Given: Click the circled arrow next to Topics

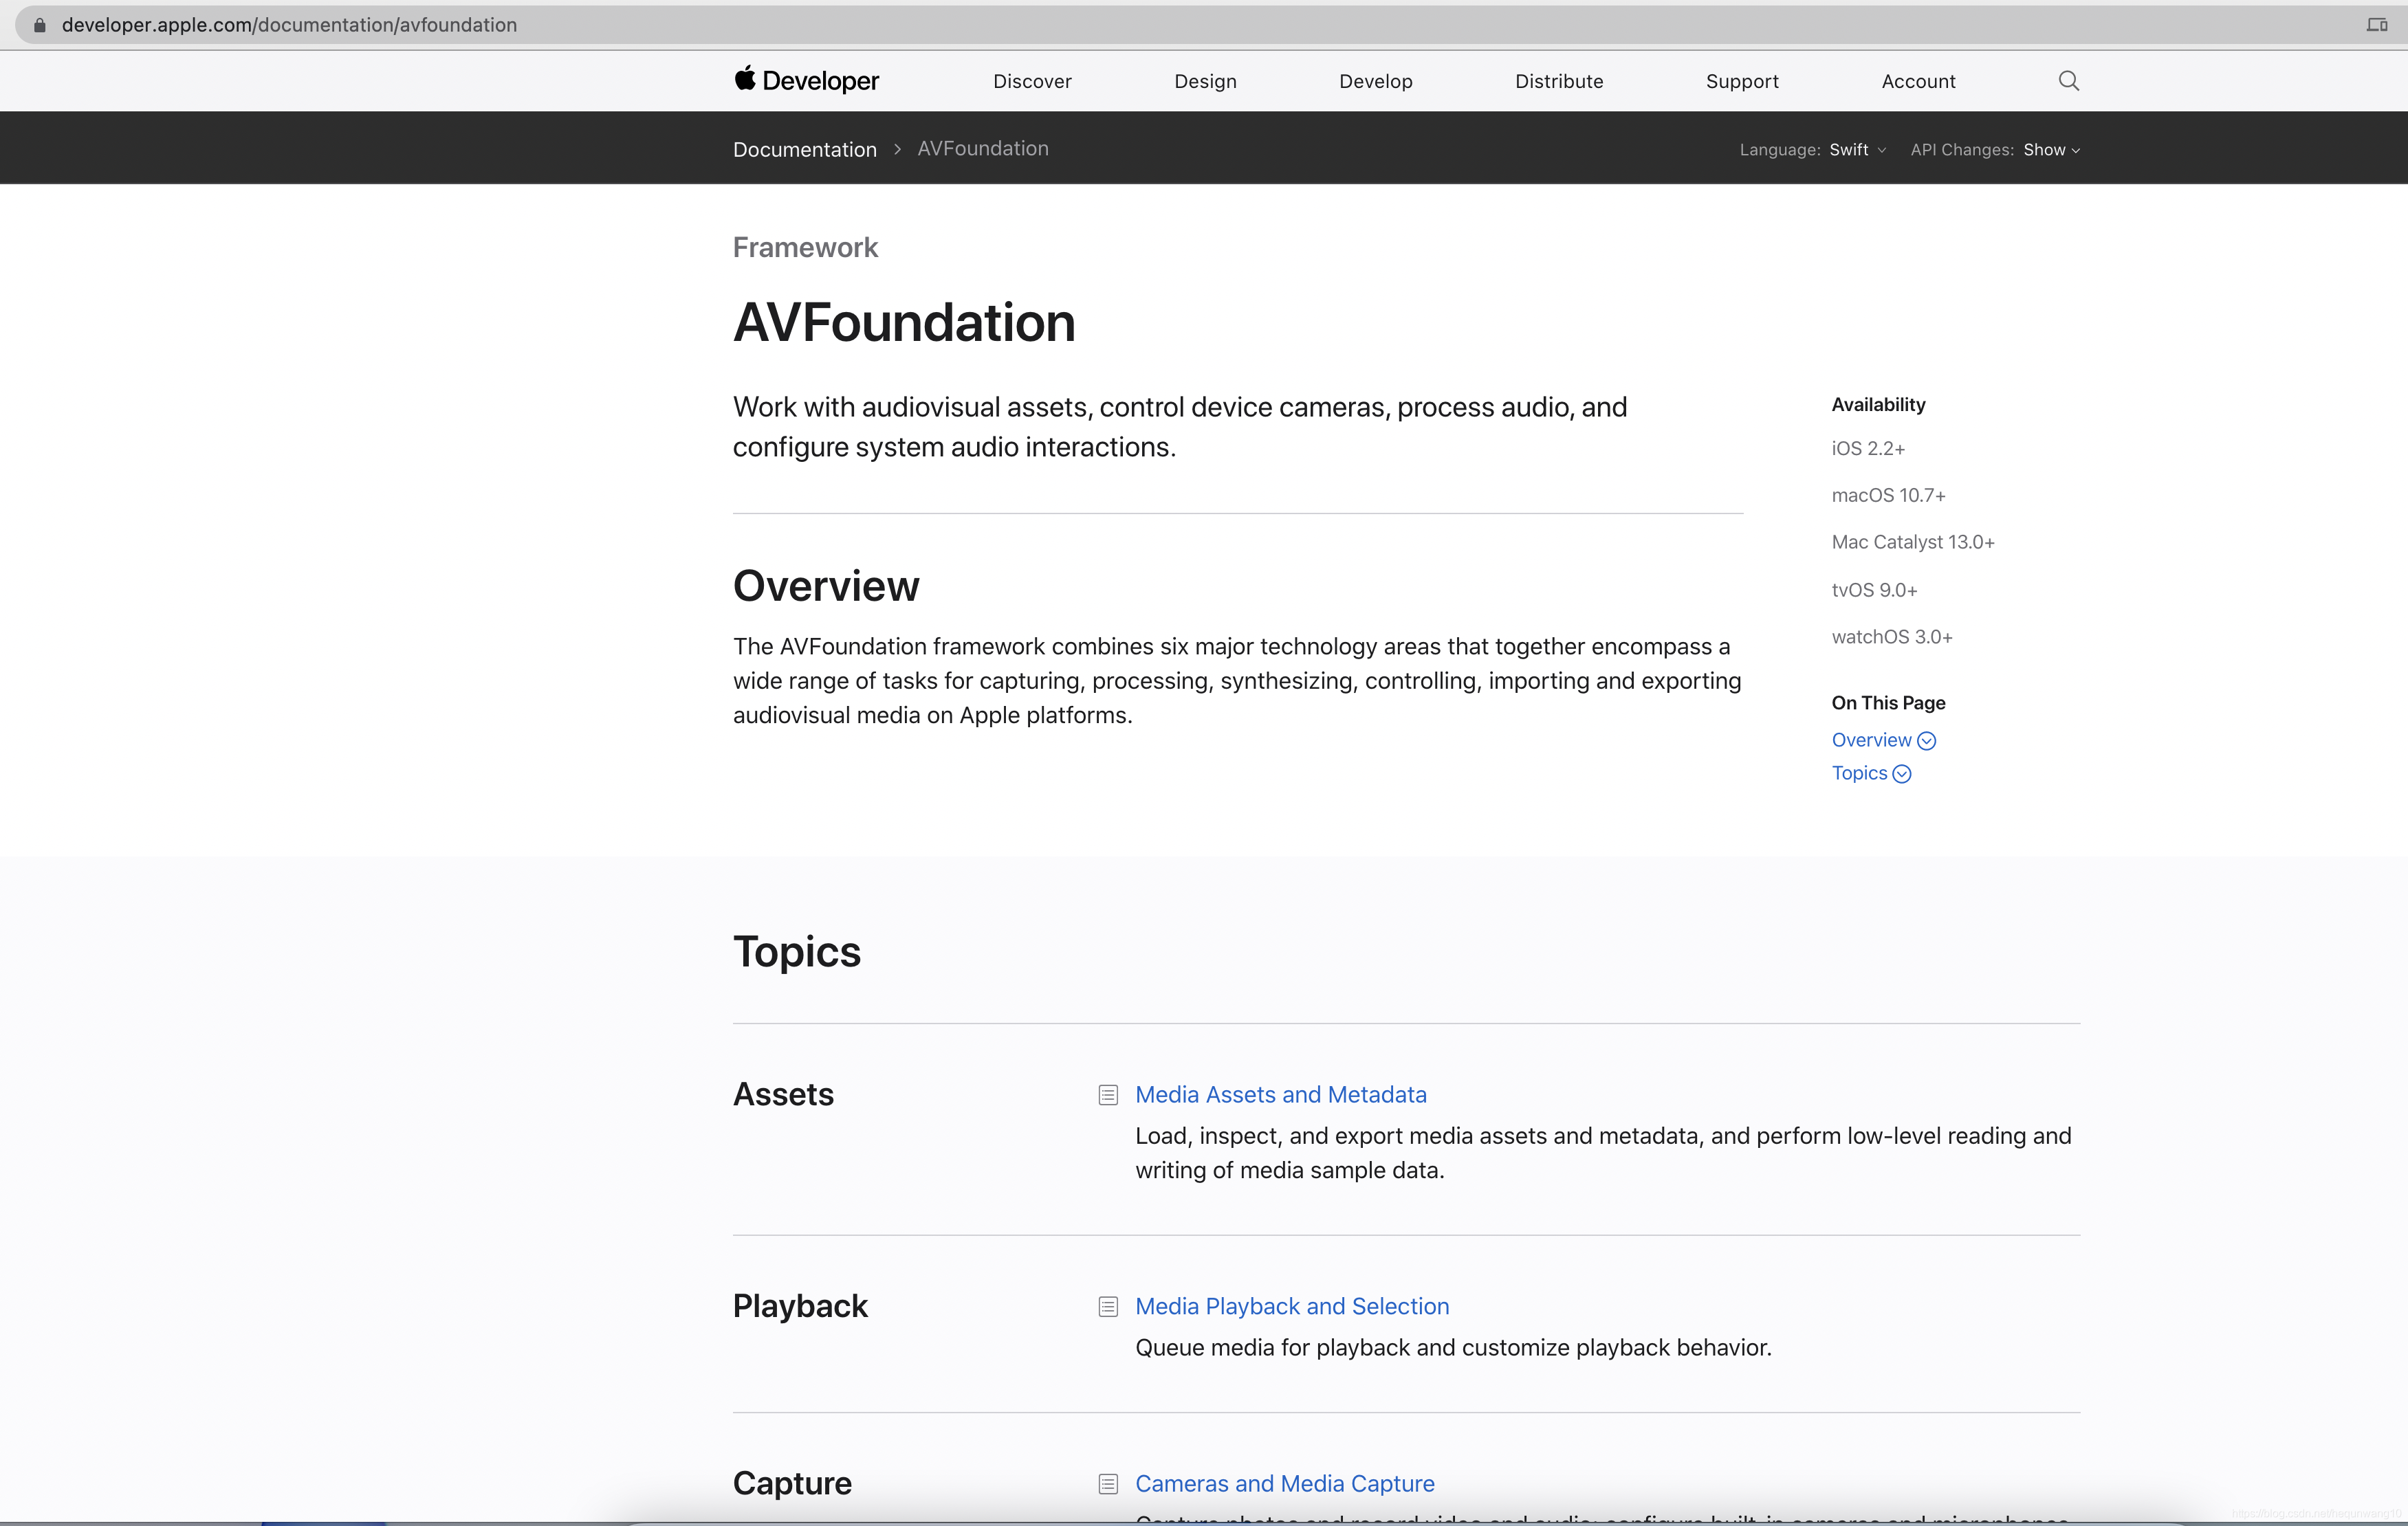Looking at the screenshot, I should pos(1902,774).
